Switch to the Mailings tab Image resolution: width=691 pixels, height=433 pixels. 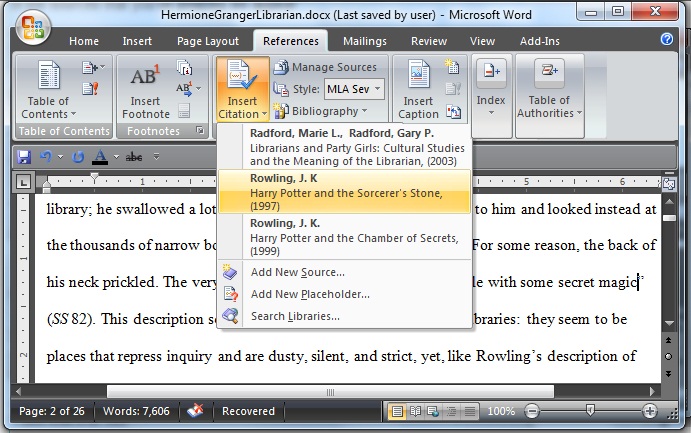(x=364, y=41)
